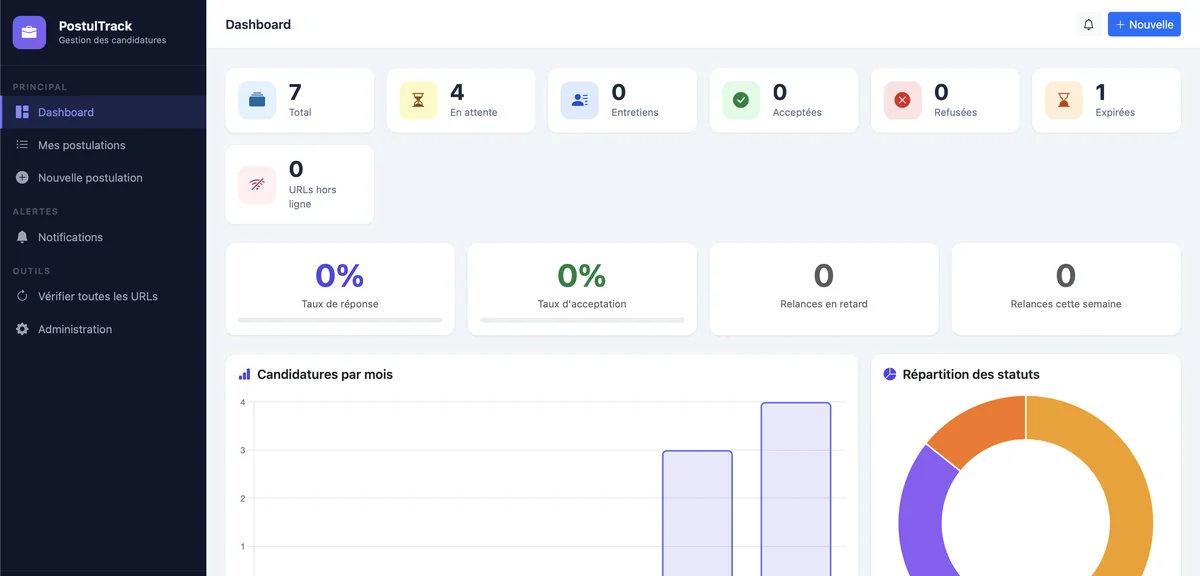The height and width of the screenshot is (576, 1200).
Task: Click the Dashboard page title in header
Action: pyautogui.click(x=258, y=24)
